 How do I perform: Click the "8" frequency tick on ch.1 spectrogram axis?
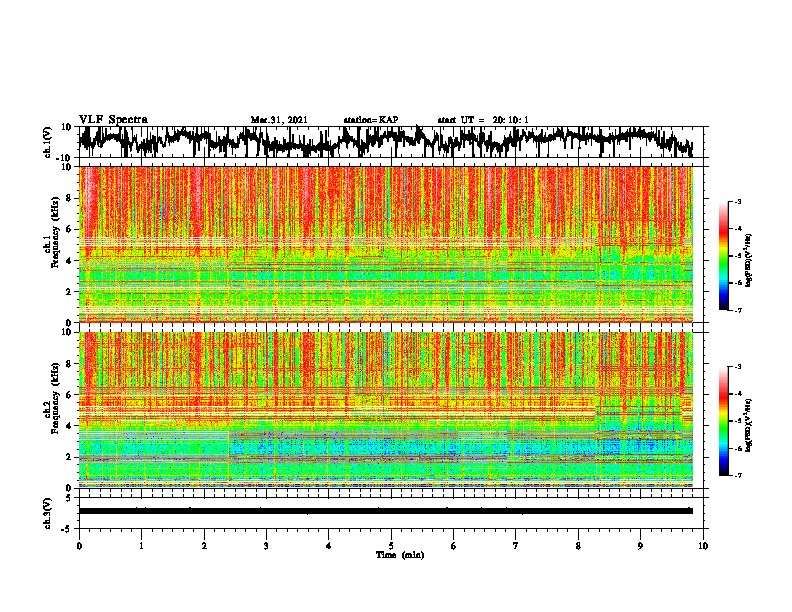click(69, 198)
